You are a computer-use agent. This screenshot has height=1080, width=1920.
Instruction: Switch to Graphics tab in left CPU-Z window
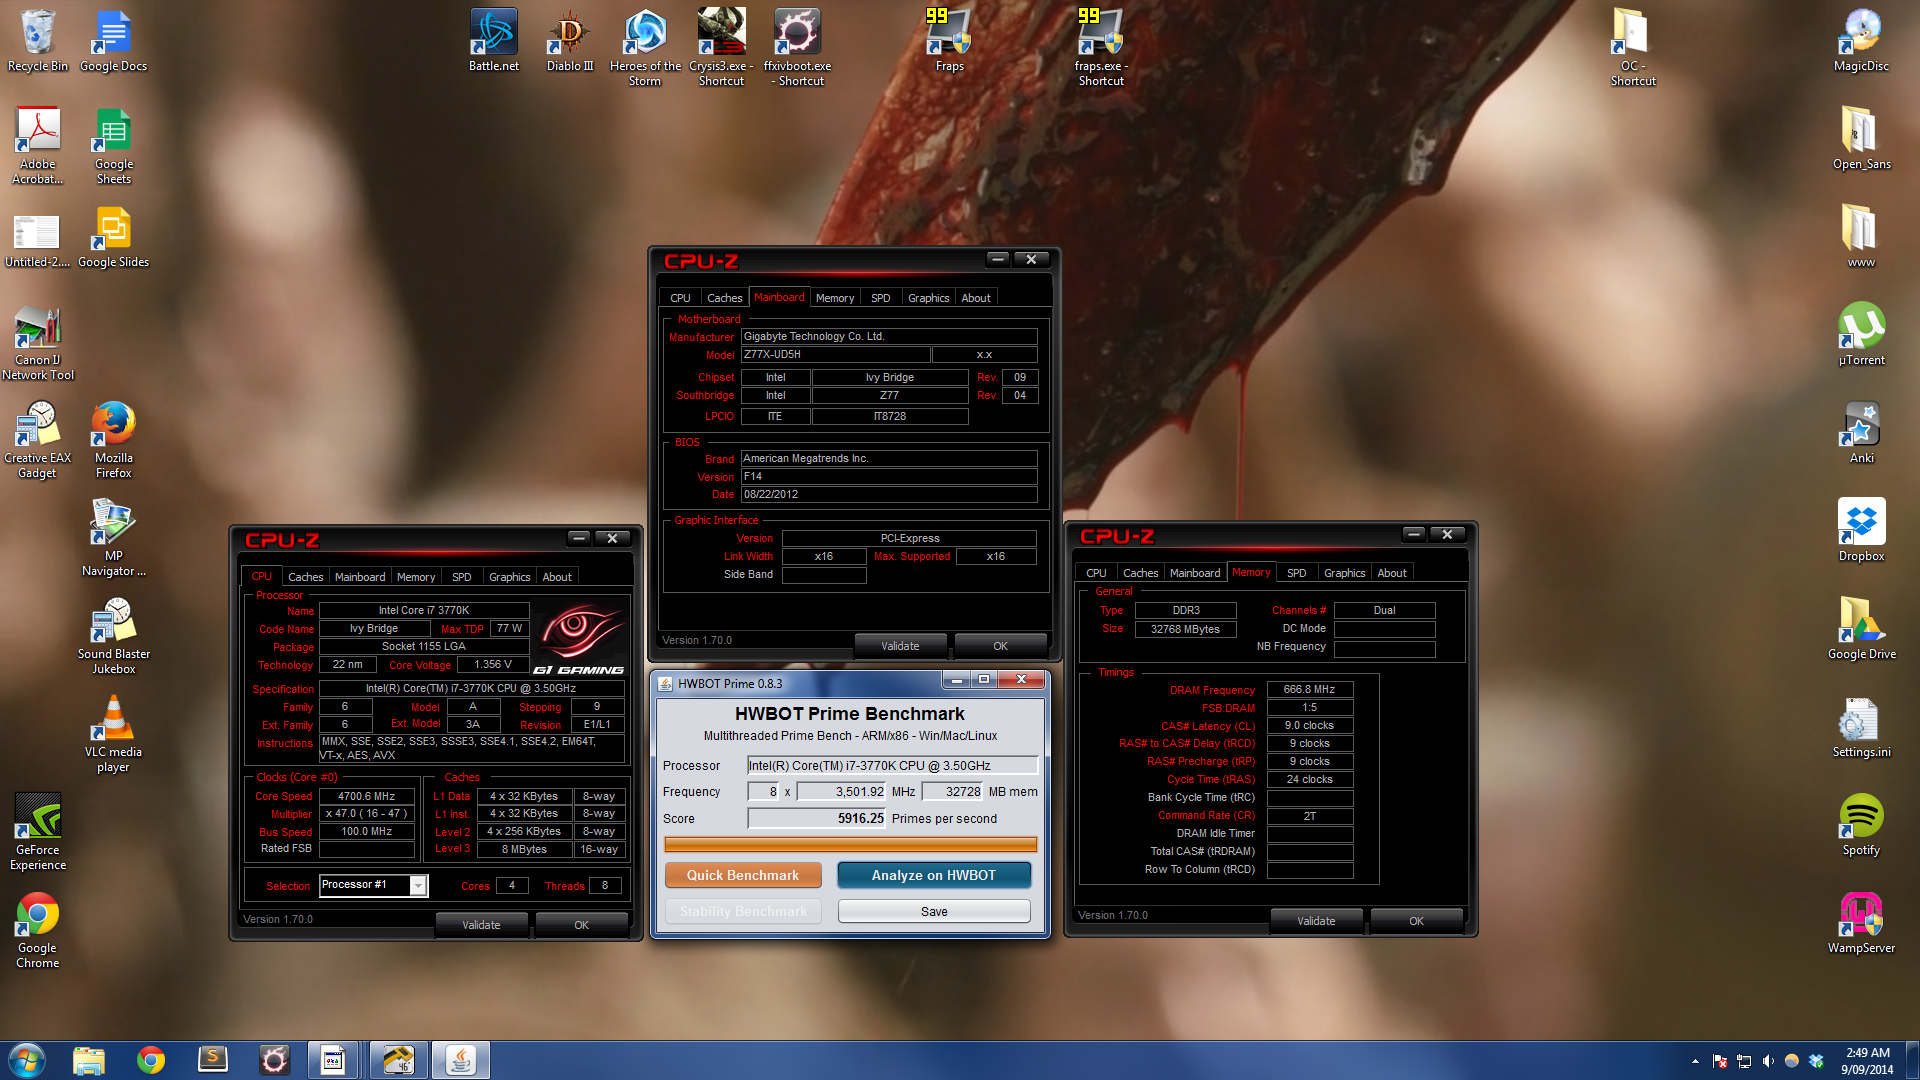coord(509,577)
